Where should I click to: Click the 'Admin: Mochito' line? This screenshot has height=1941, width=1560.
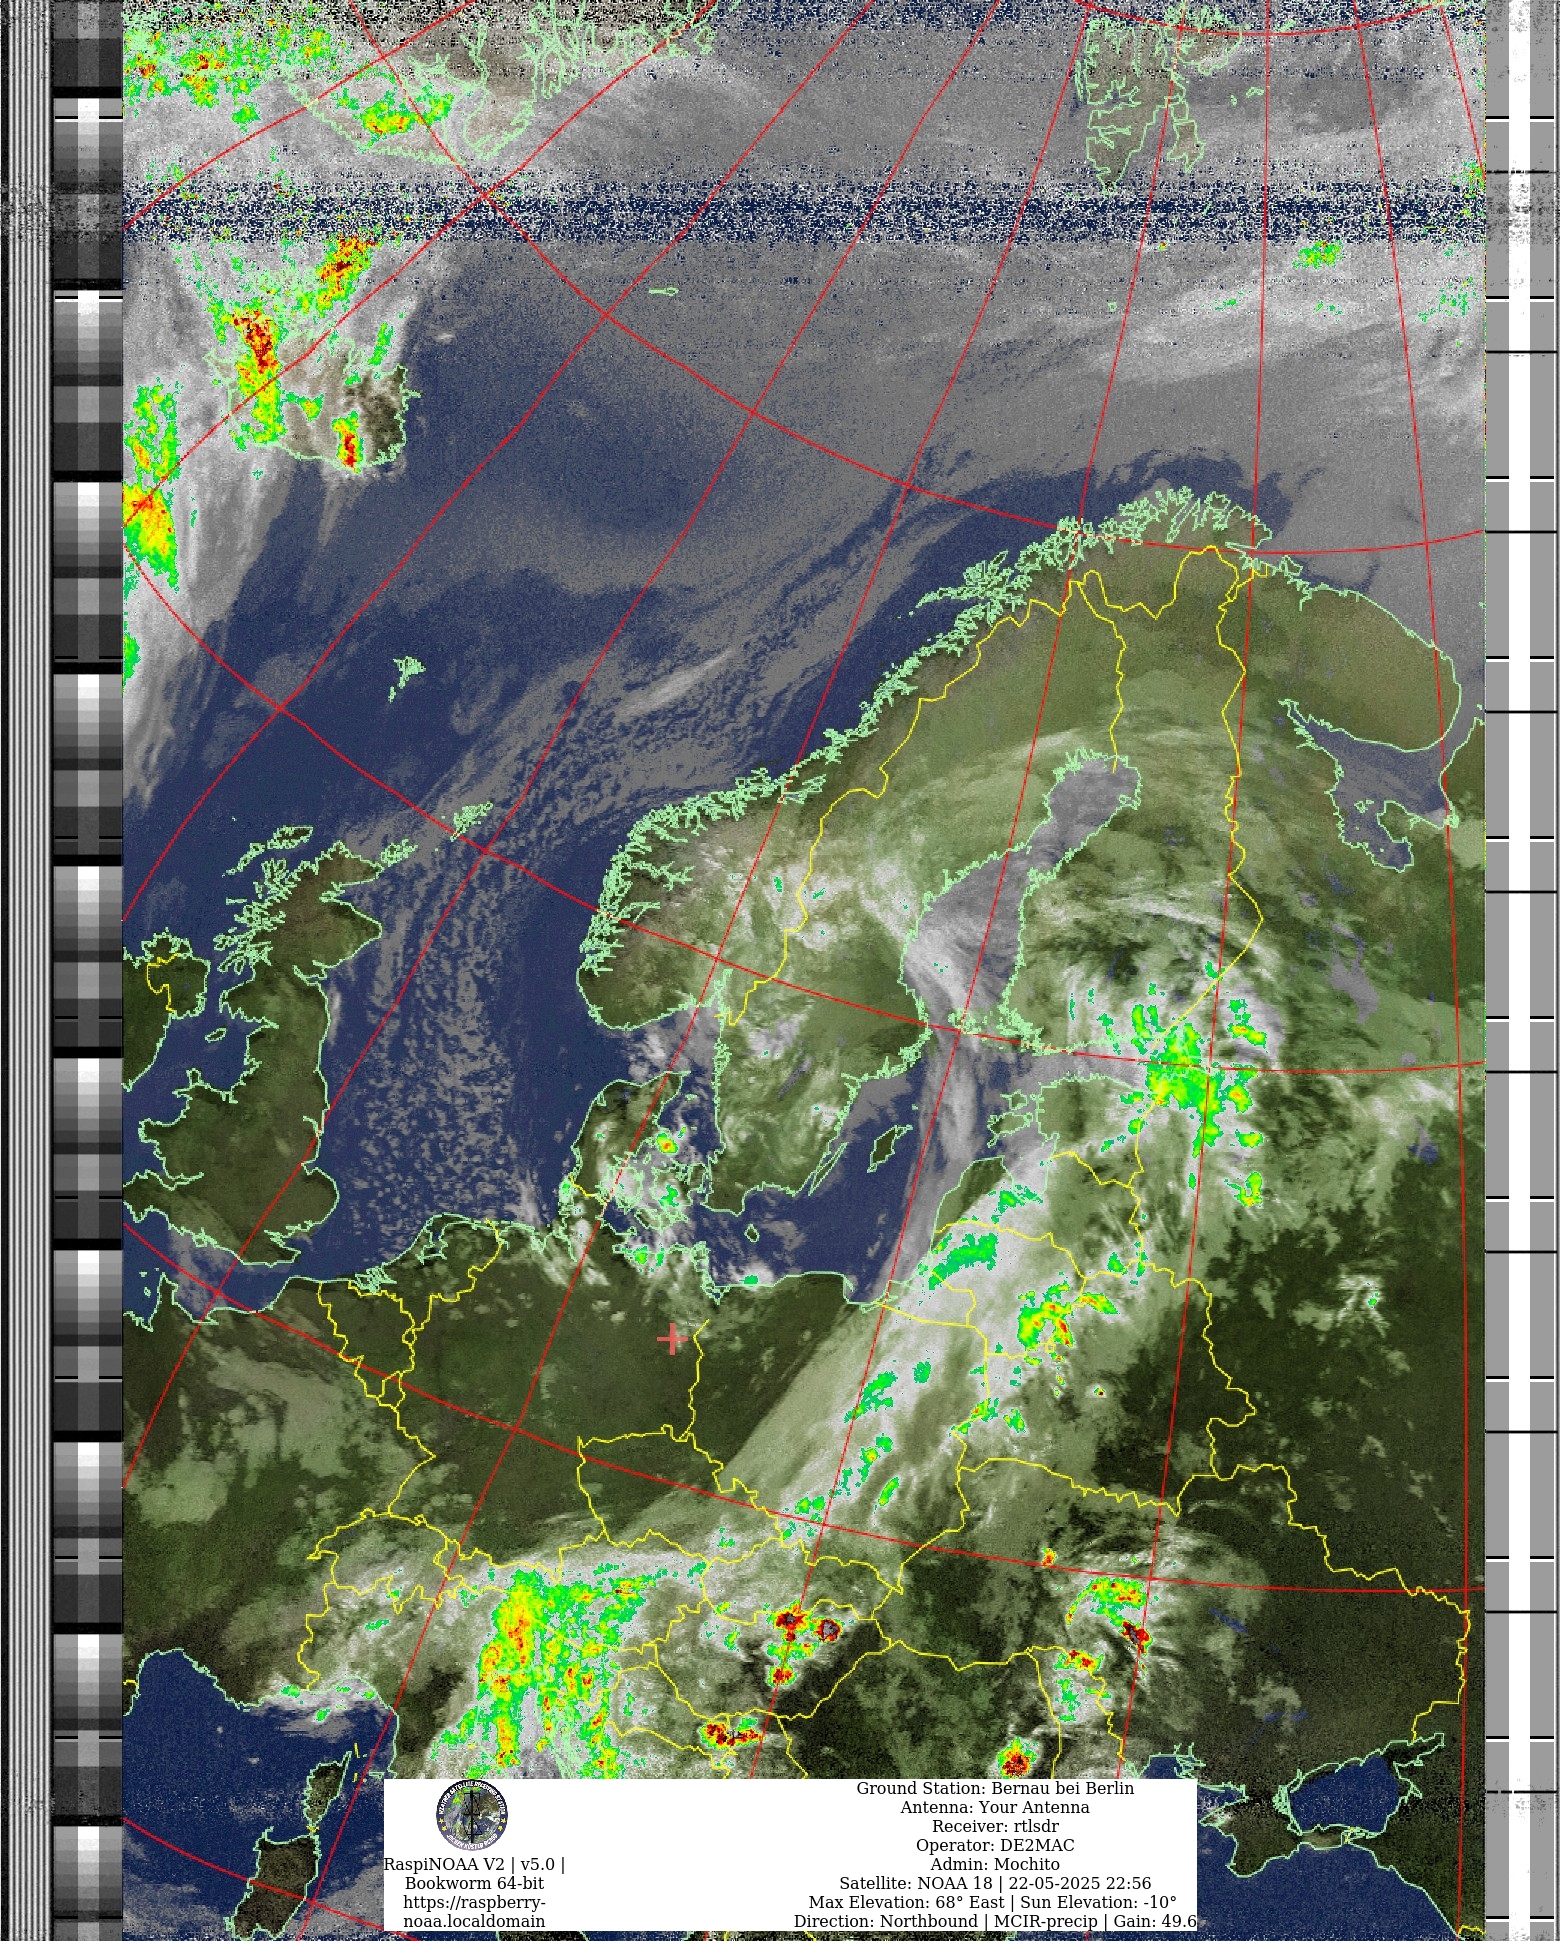click(995, 1864)
